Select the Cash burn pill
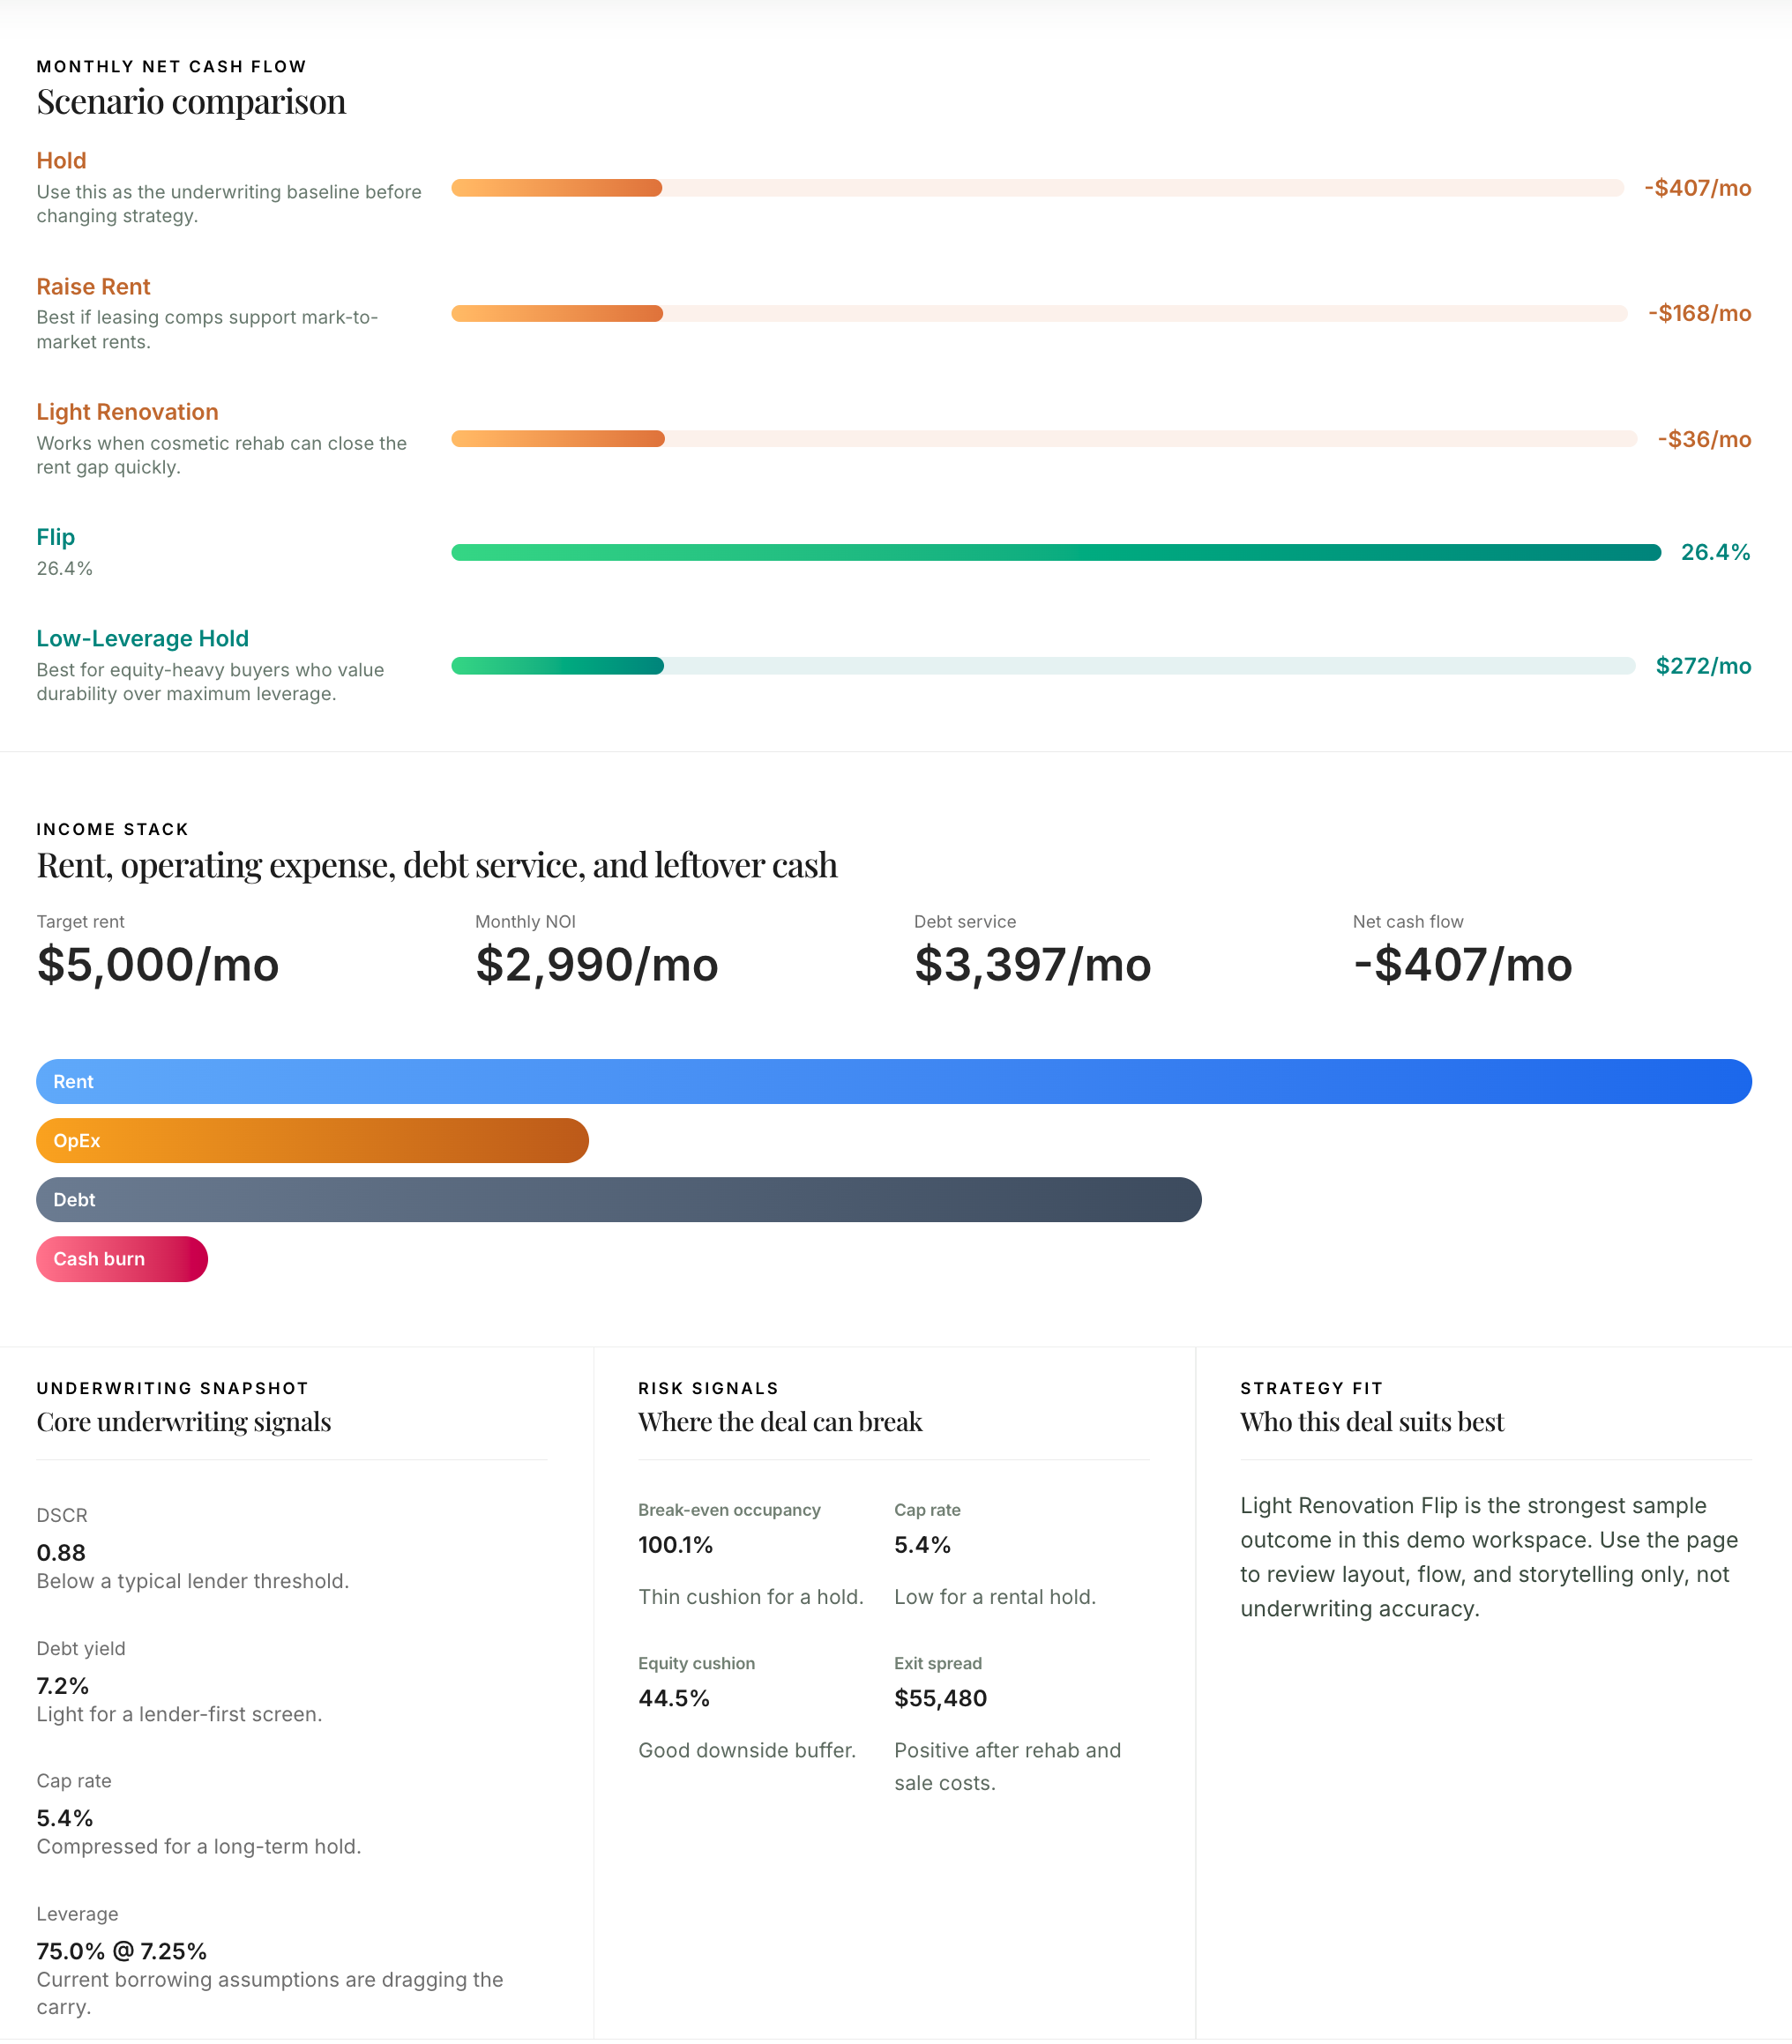 click(121, 1258)
